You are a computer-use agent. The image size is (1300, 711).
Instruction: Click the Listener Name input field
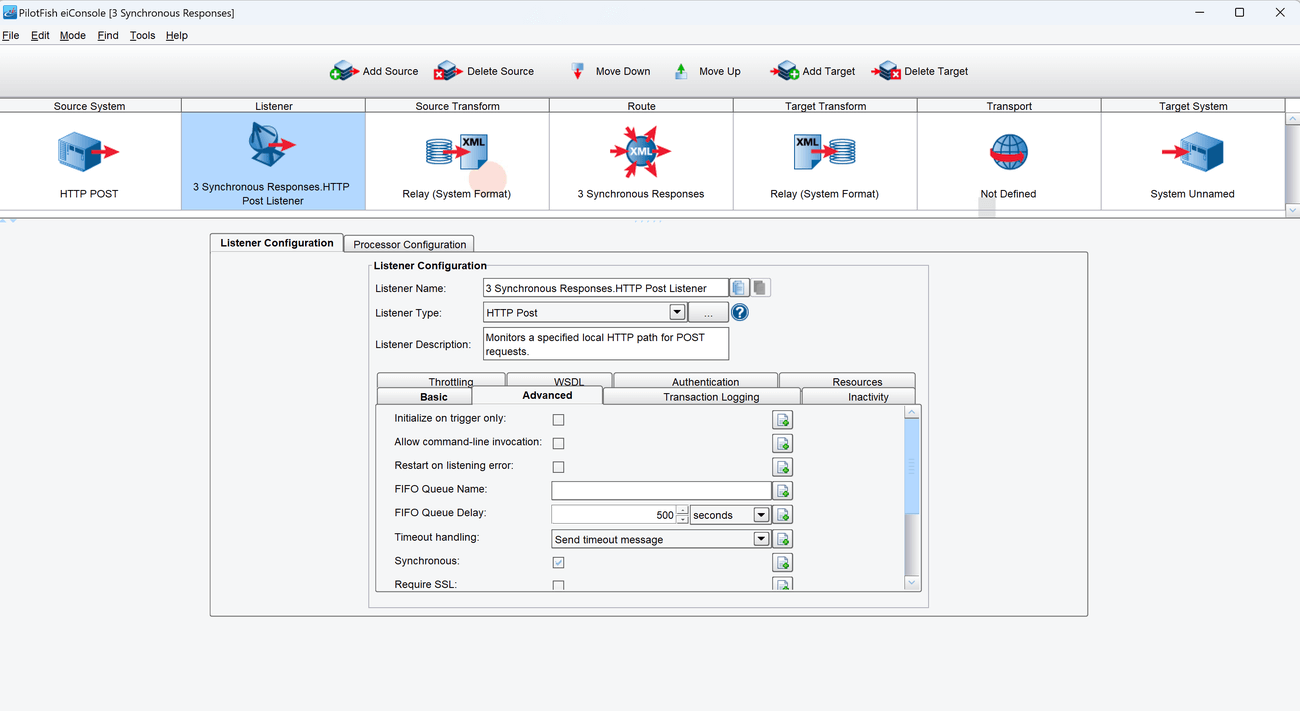point(606,288)
